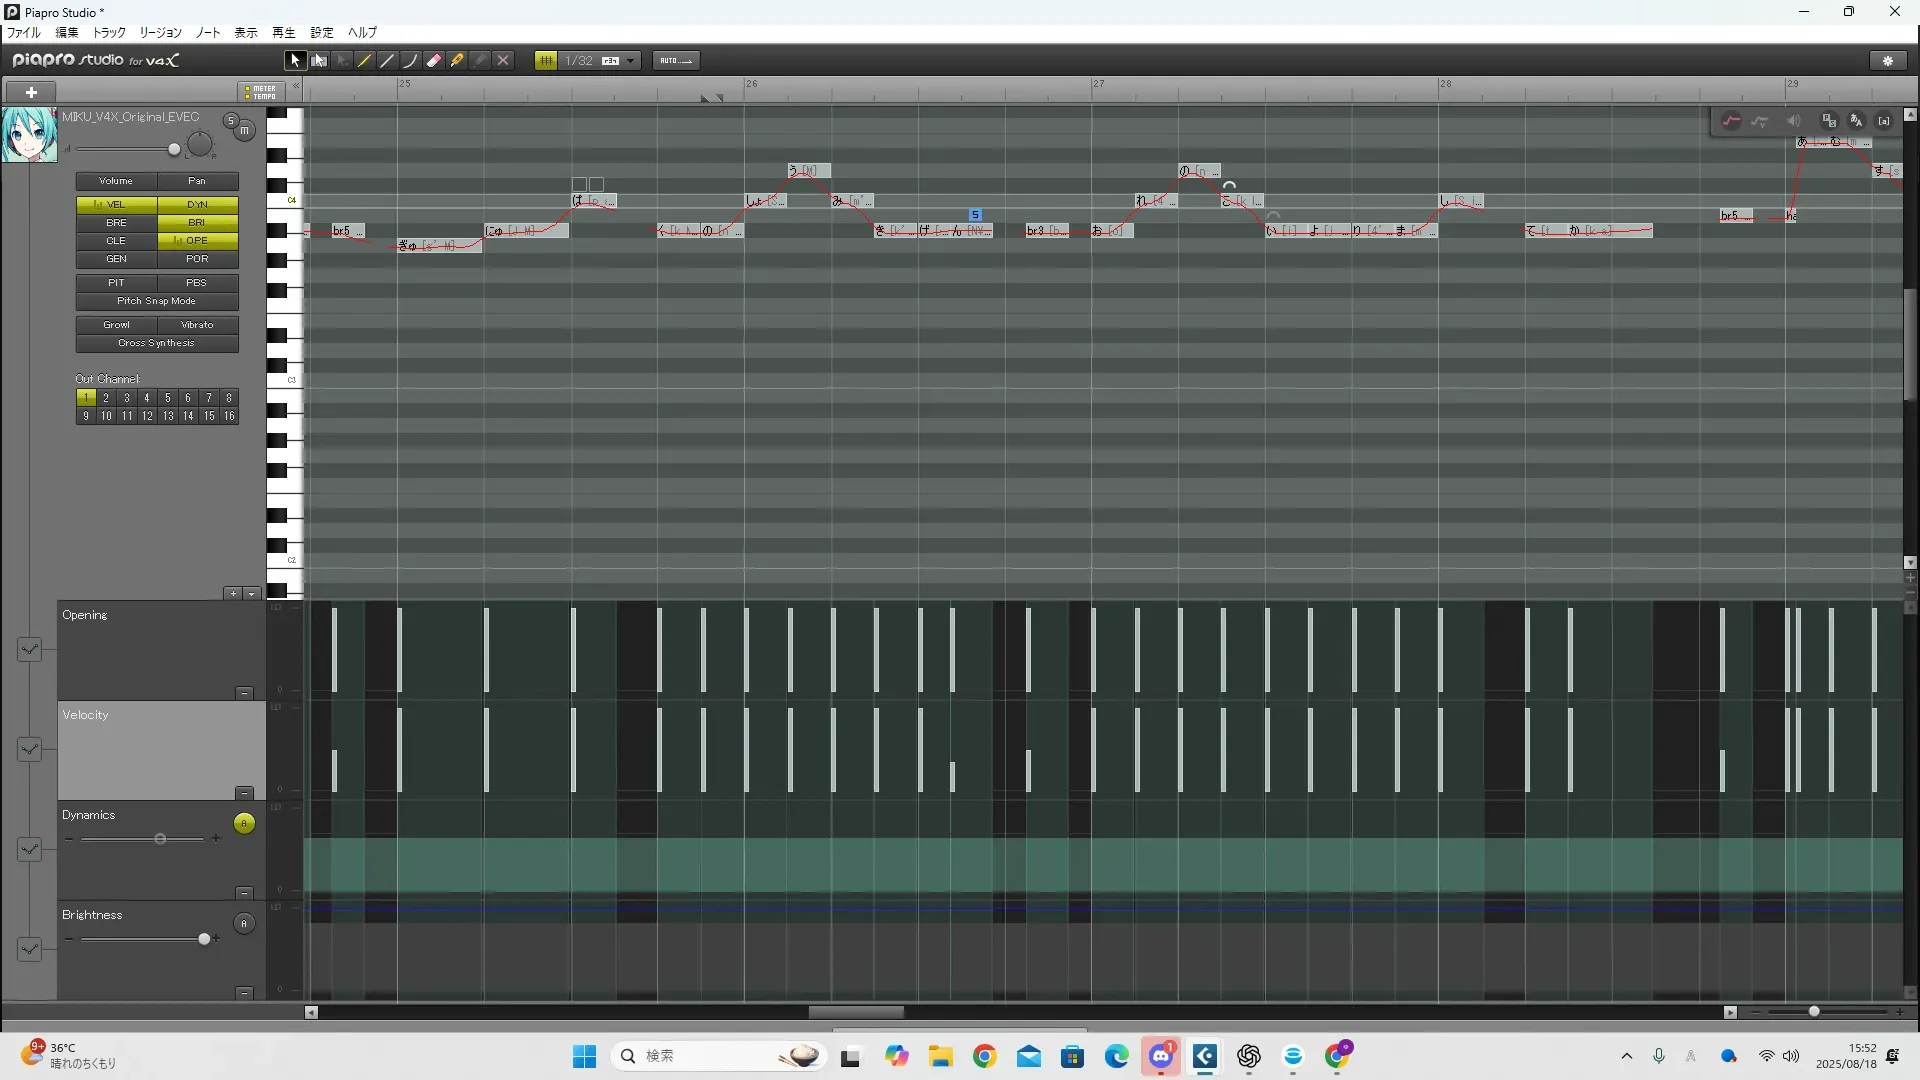Select the arrow pointer tool
Image resolution: width=1920 pixels, height=1080 pixels.
coord(295,61)
